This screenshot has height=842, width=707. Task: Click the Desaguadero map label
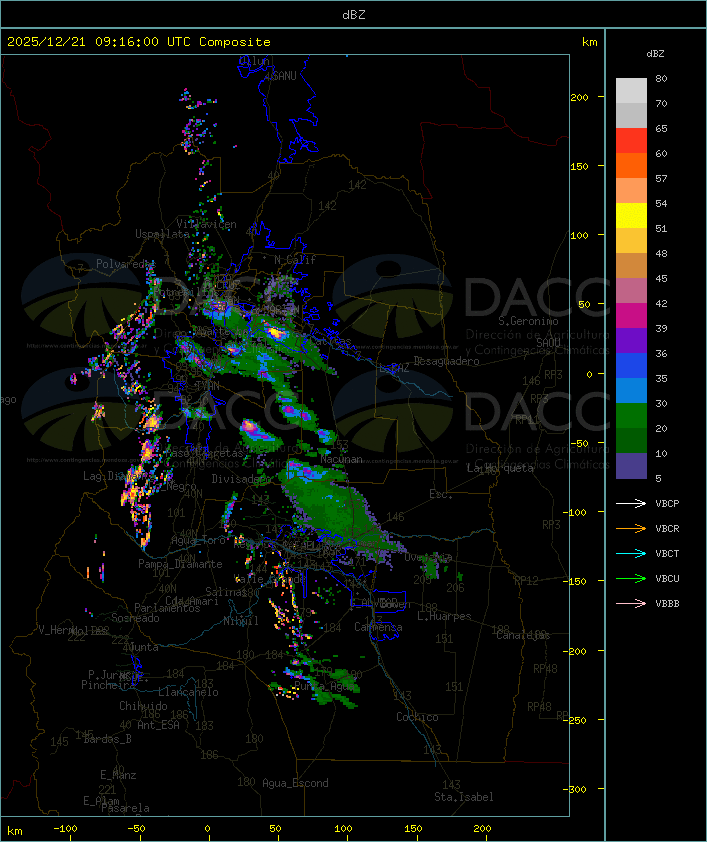pyautogui.click(x=446, y=361)
